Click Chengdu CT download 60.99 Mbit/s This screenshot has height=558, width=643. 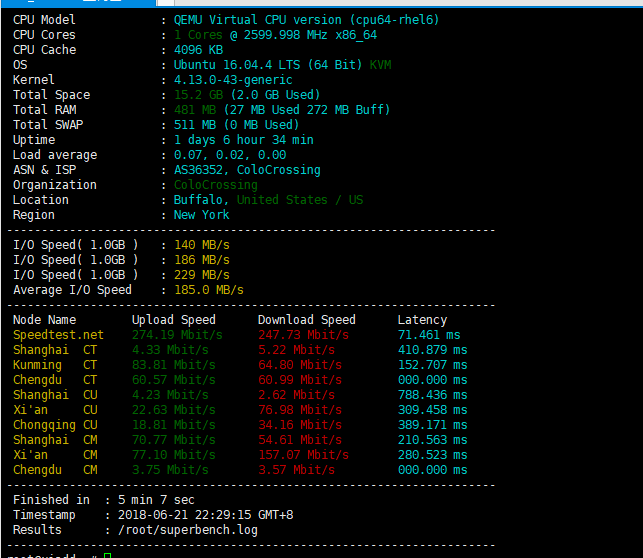pos(300,380)
